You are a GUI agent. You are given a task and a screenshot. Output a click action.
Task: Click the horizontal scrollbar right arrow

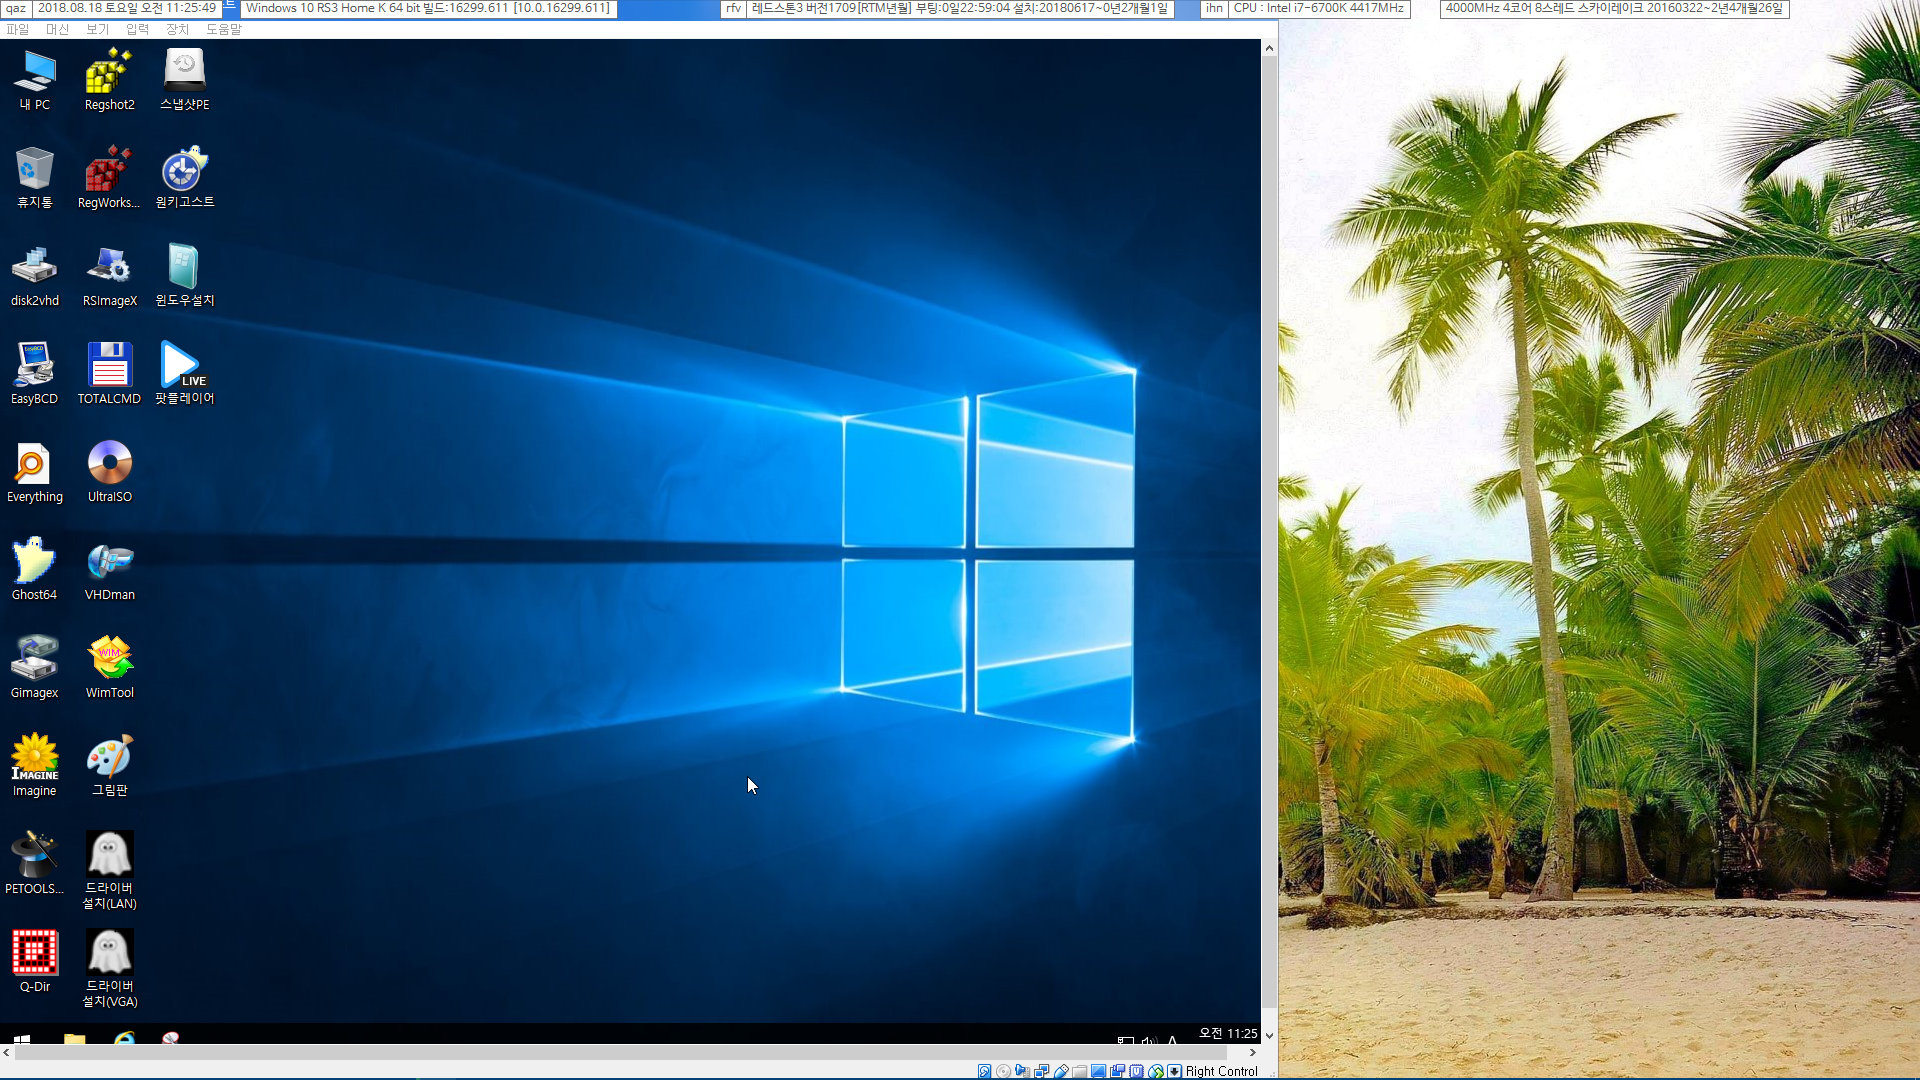1253,1052
